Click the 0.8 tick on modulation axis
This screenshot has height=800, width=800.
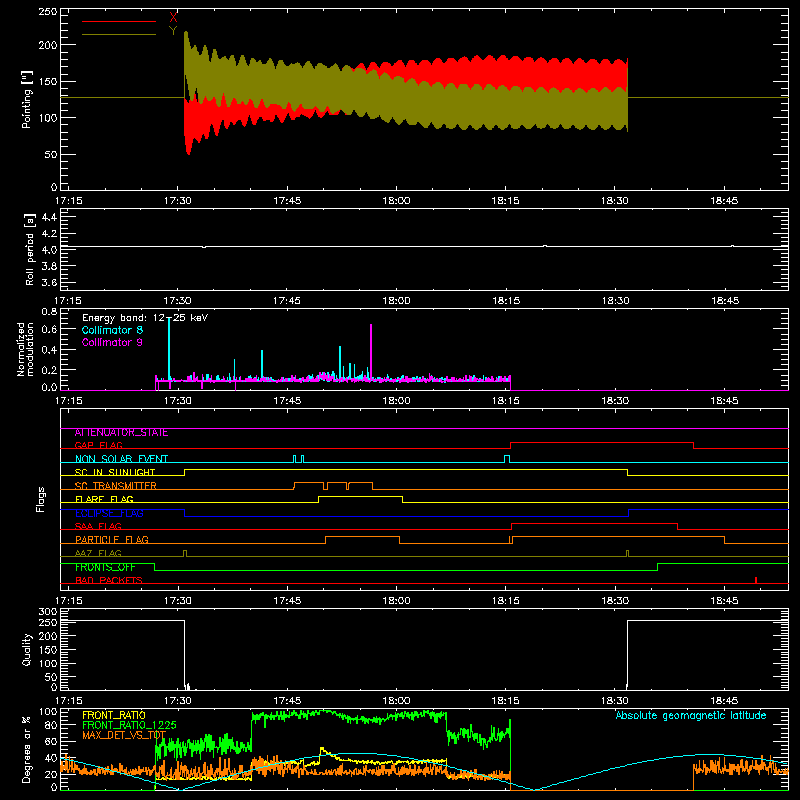(x=49, y=311)
